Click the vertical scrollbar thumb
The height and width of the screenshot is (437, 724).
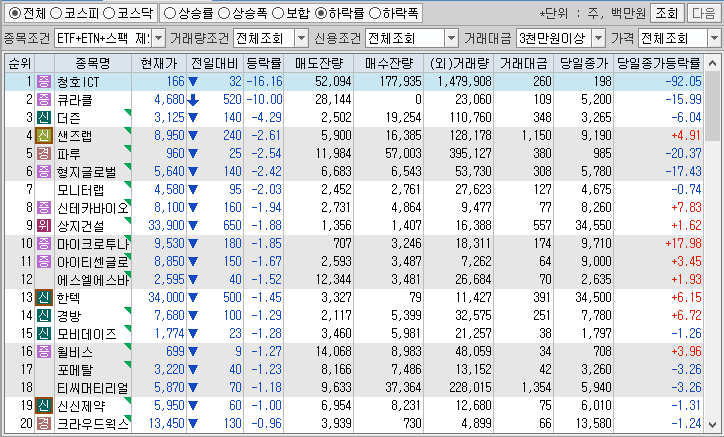[x=712, y=105]
